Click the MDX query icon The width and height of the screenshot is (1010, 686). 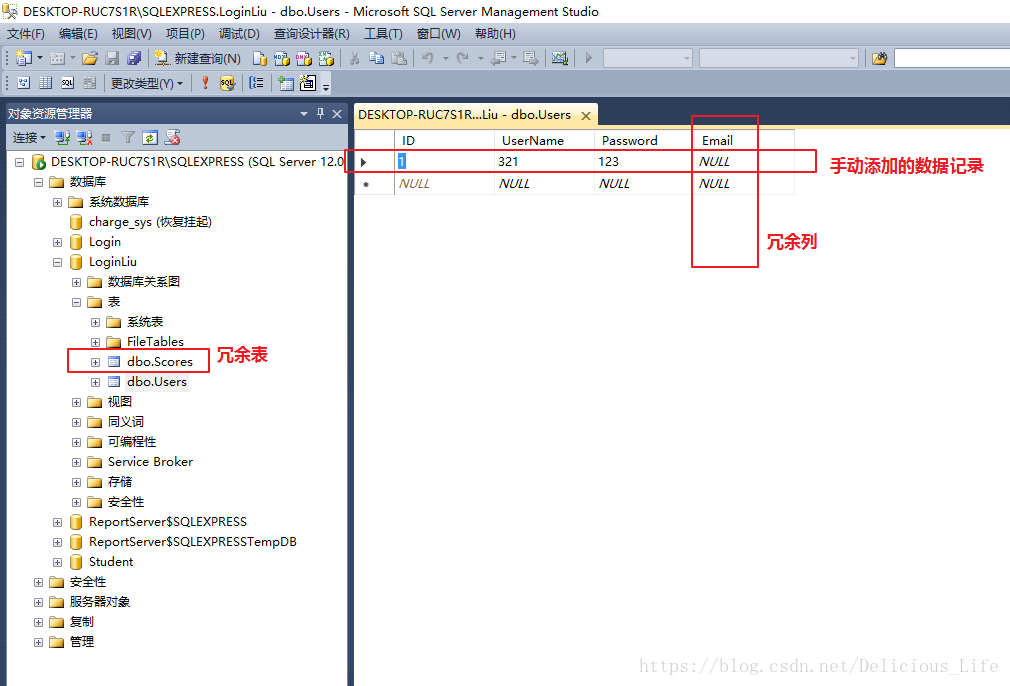tap(281, 58)
